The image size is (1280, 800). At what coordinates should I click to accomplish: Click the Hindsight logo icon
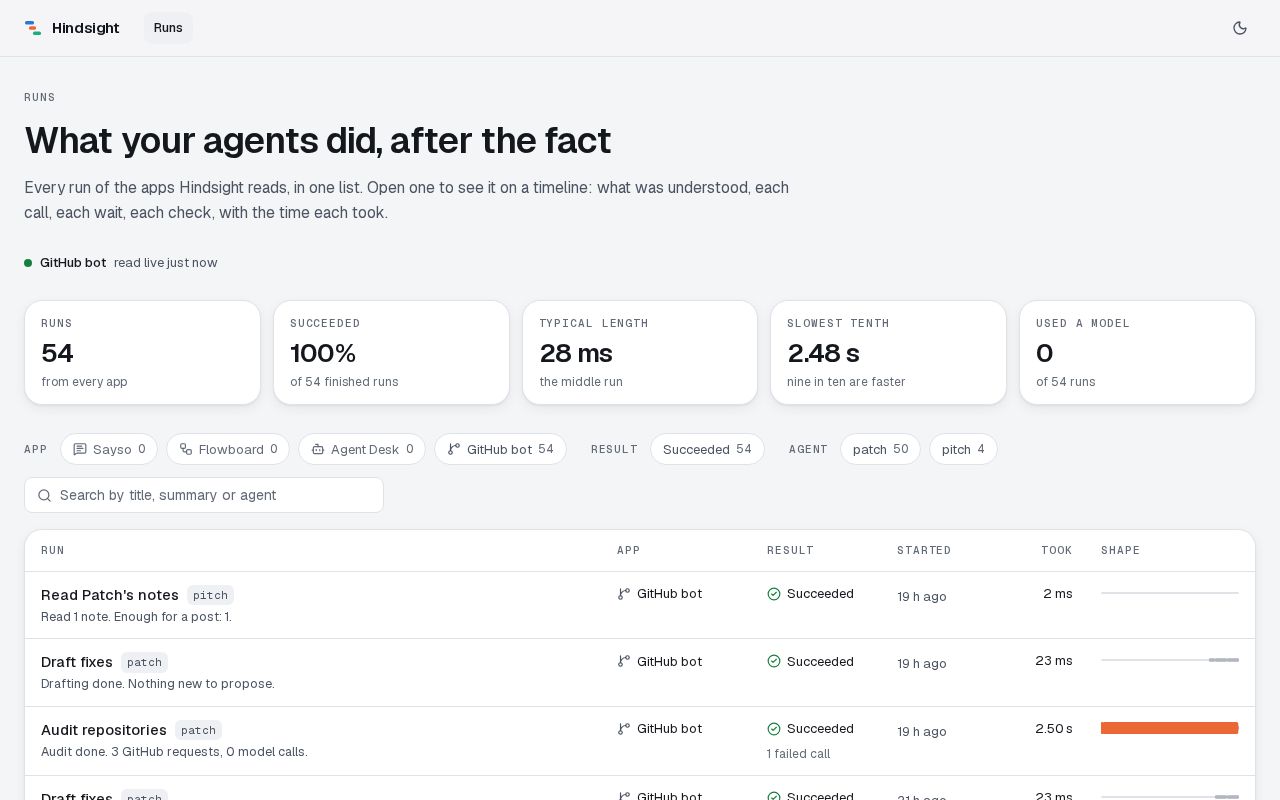tap(33, 28)
